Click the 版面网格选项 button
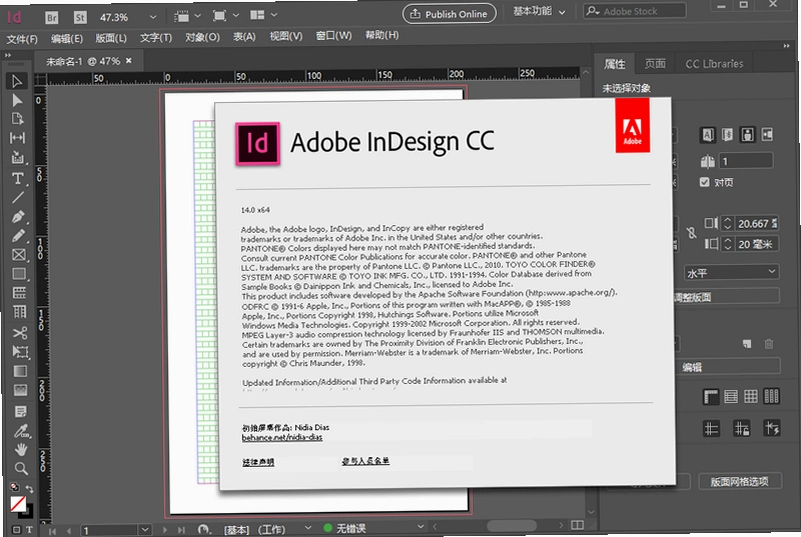801x537 pixels. click(739, 481)
